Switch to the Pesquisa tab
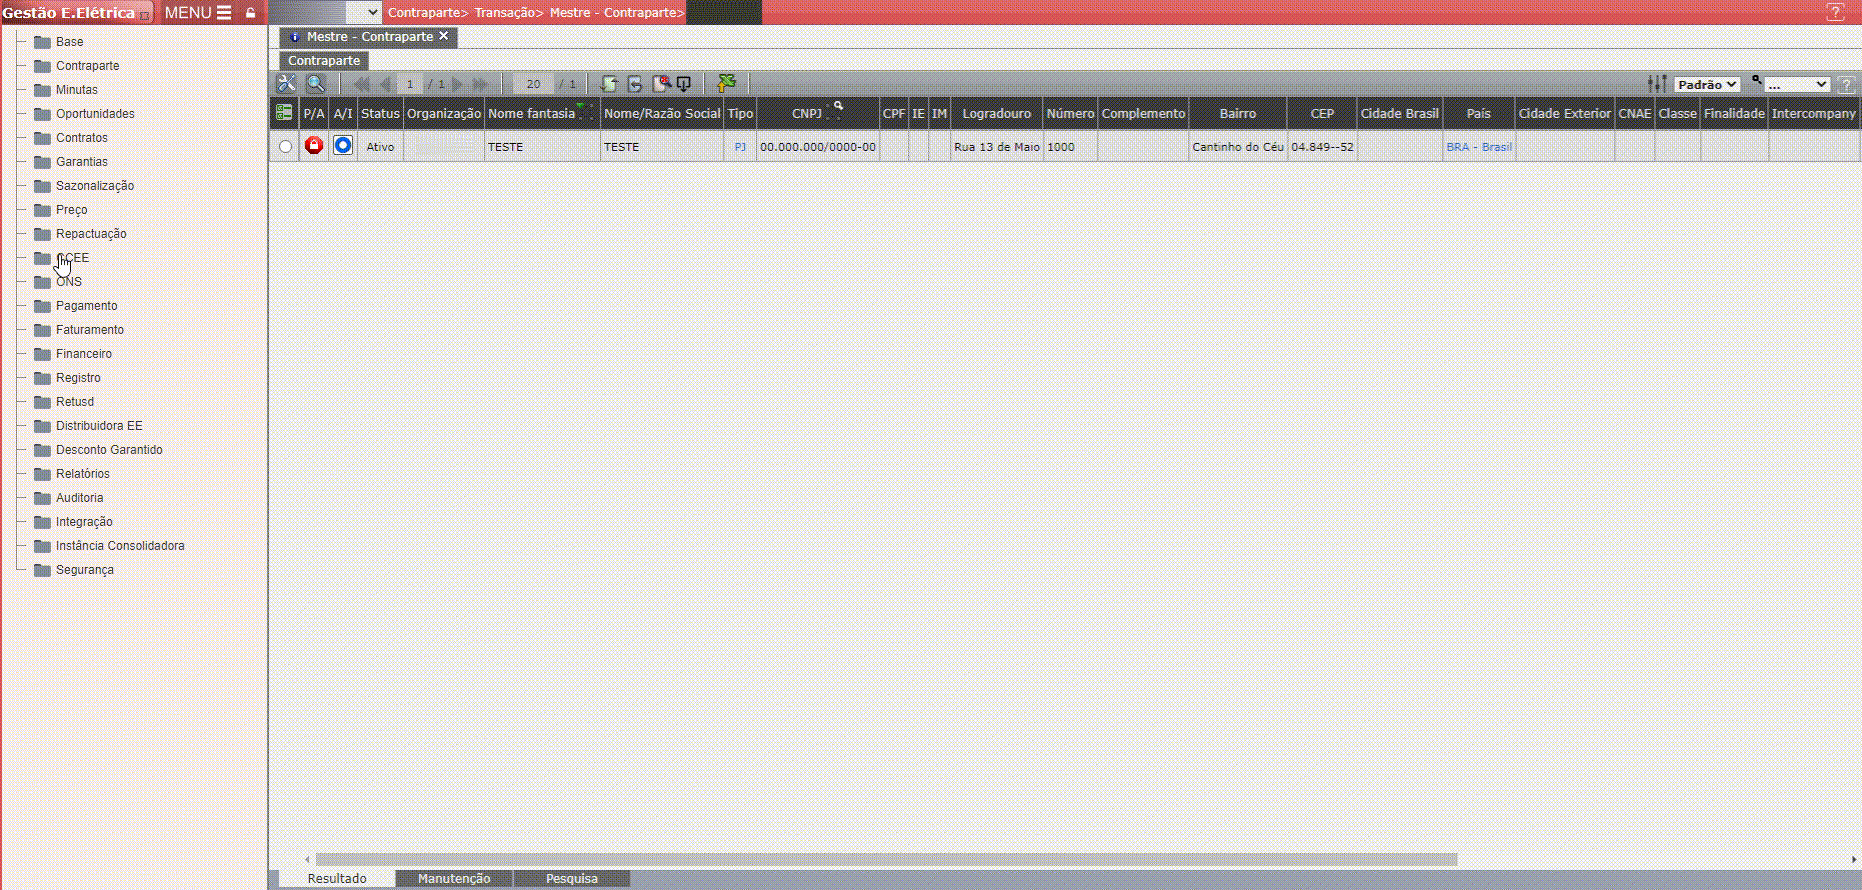The height and width of the screenshot is (890, 1862). click(571, 878)
